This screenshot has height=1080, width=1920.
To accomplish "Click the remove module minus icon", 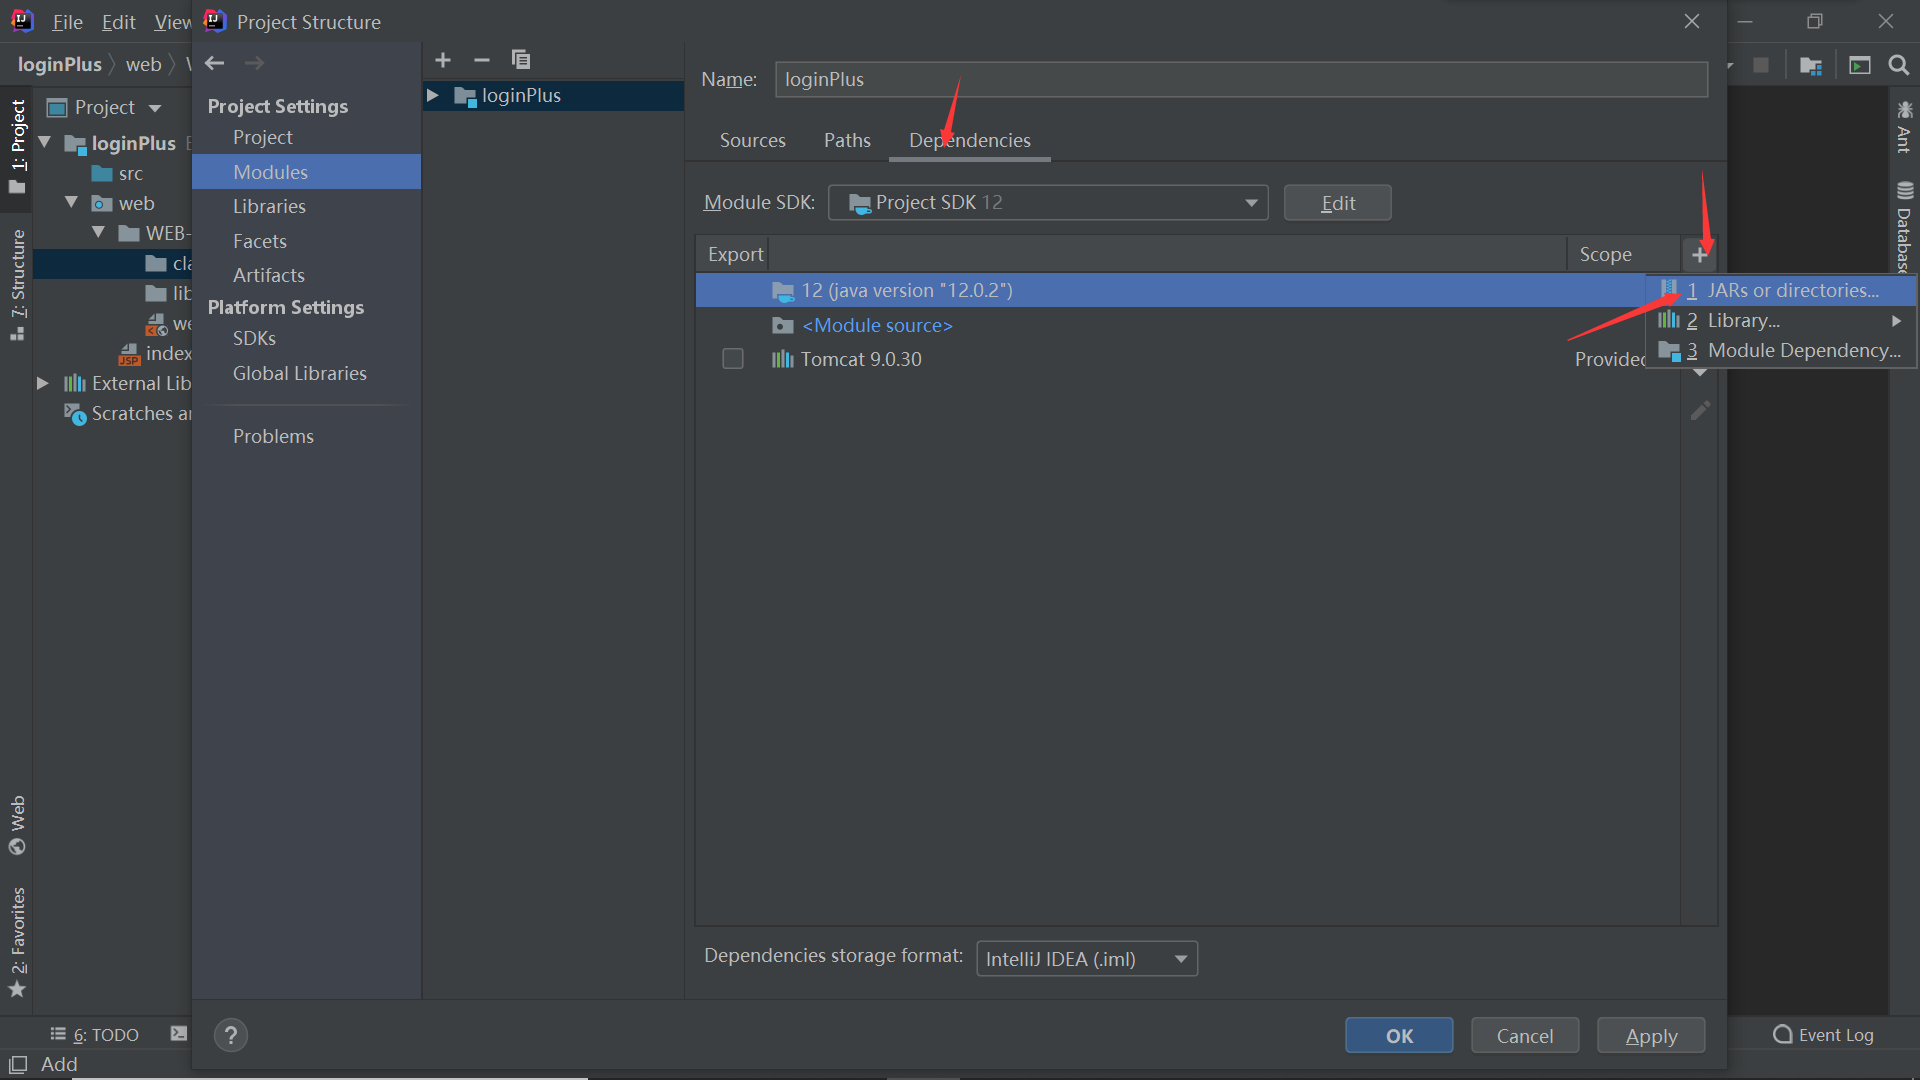I will [482, 60].
